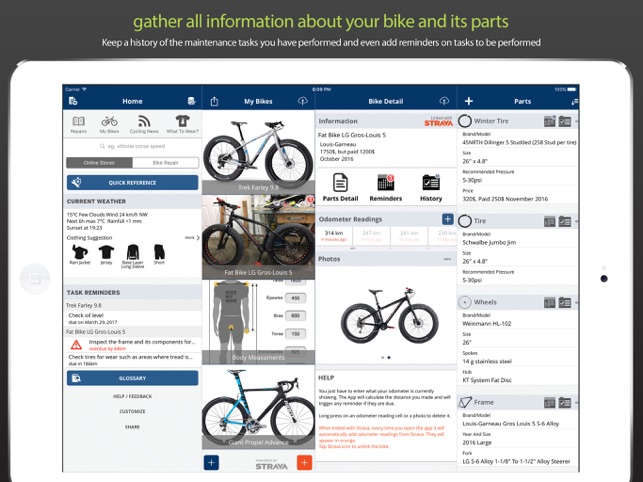Open Cycling News feed icon
The width and height of the screenshot is (643, 482).
tap(144, 121)
